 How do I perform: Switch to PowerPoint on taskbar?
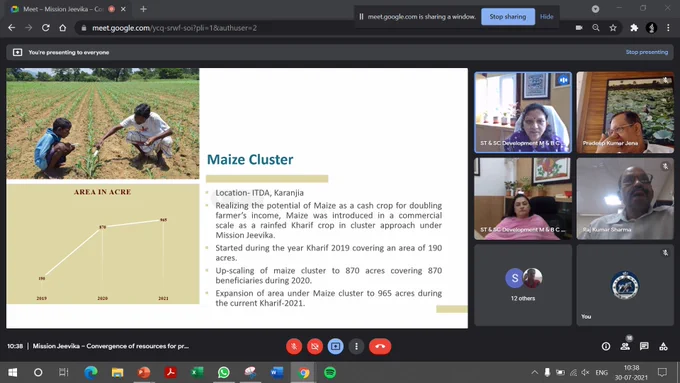click(x=144, y=372)
